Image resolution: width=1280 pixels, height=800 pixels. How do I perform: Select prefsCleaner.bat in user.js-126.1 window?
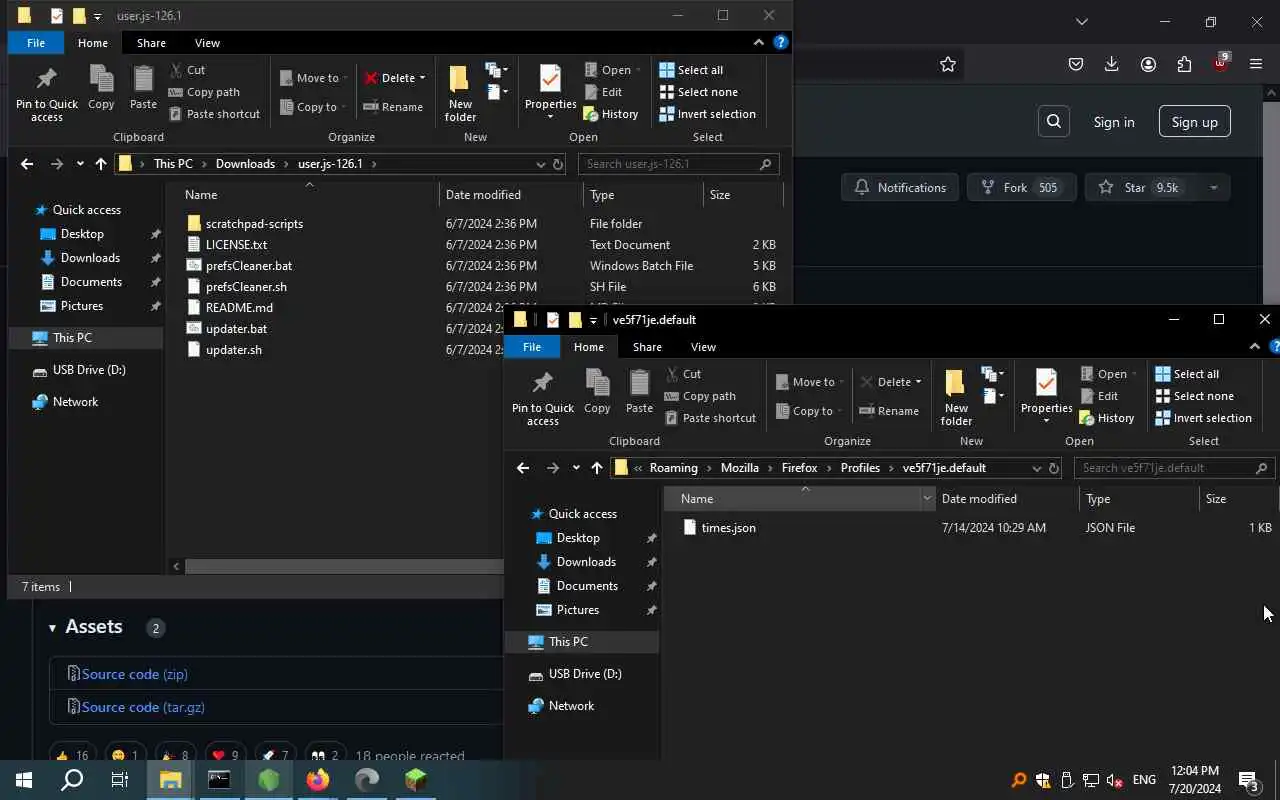click(248, 266)
